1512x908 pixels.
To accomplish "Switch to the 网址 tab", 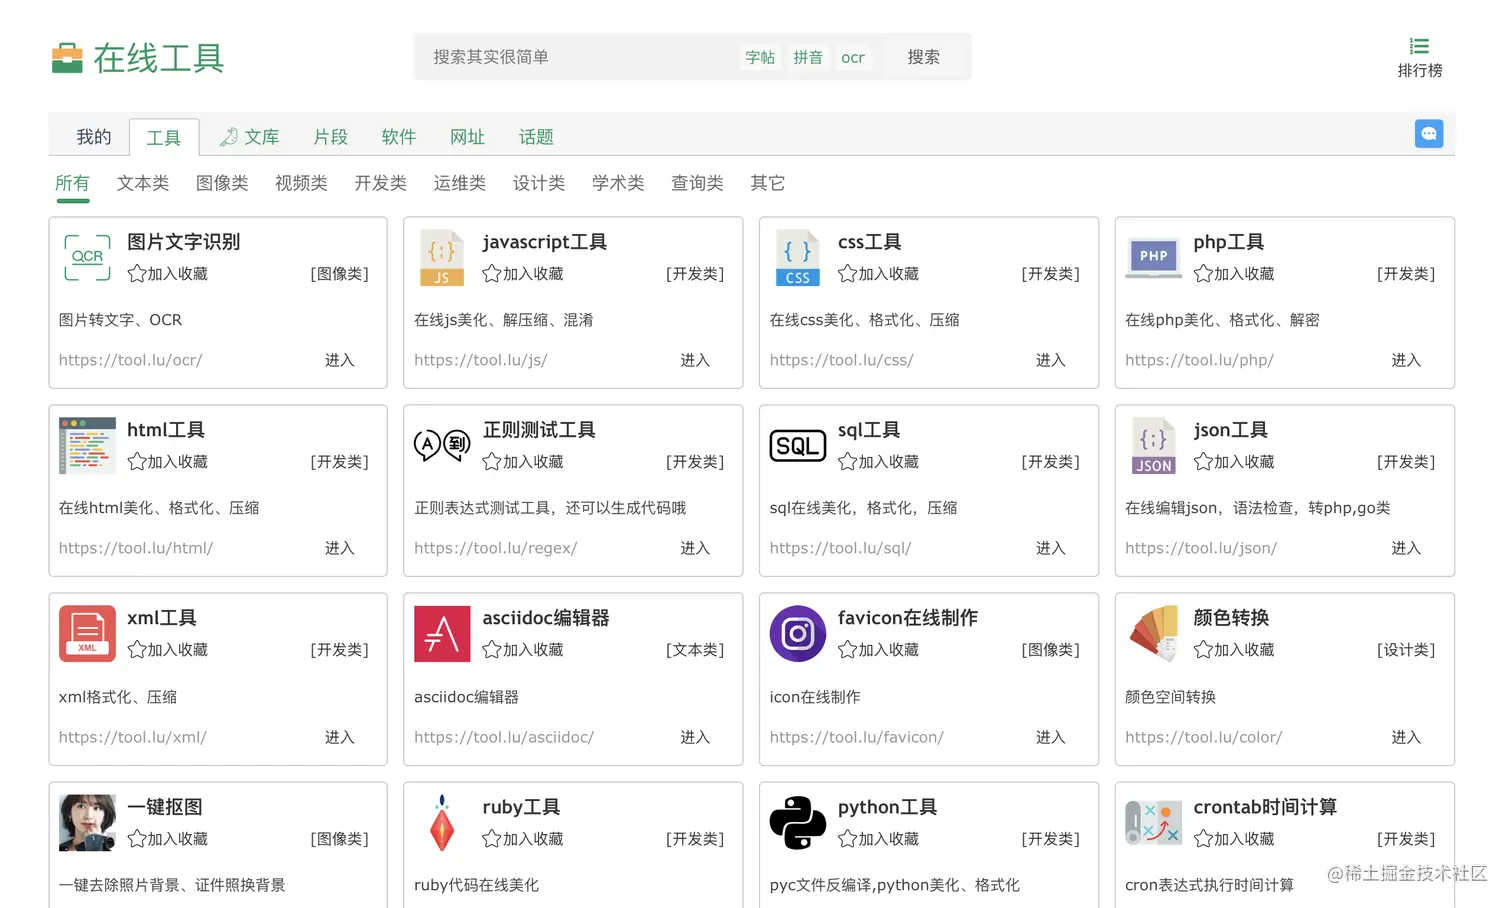I will tap(467, 137).
